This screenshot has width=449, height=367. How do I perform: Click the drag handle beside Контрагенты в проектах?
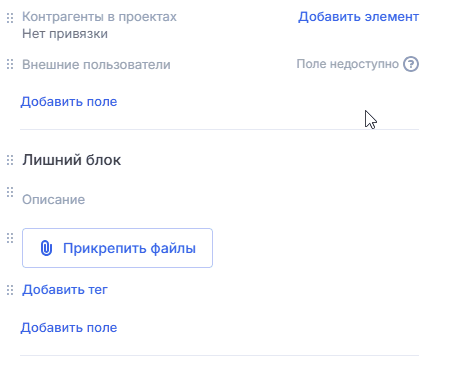click(10, 18)
